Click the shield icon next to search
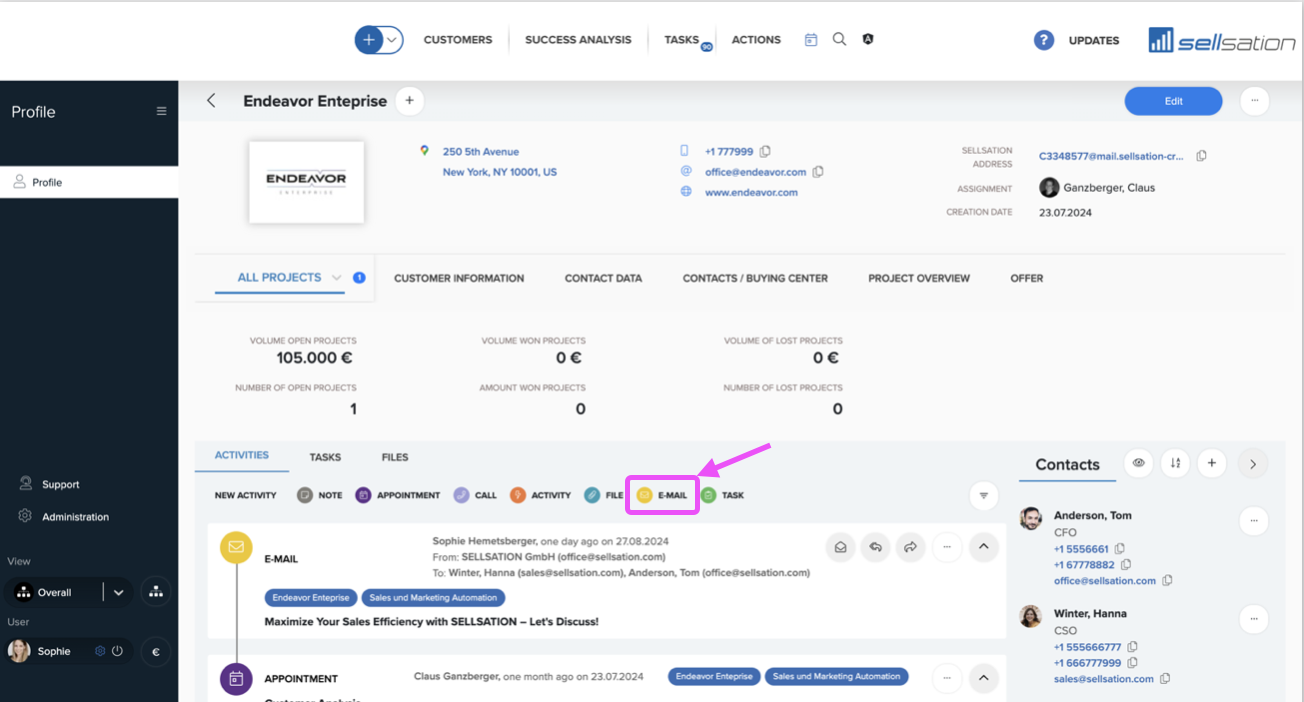1304x702 pixels. 868,39
